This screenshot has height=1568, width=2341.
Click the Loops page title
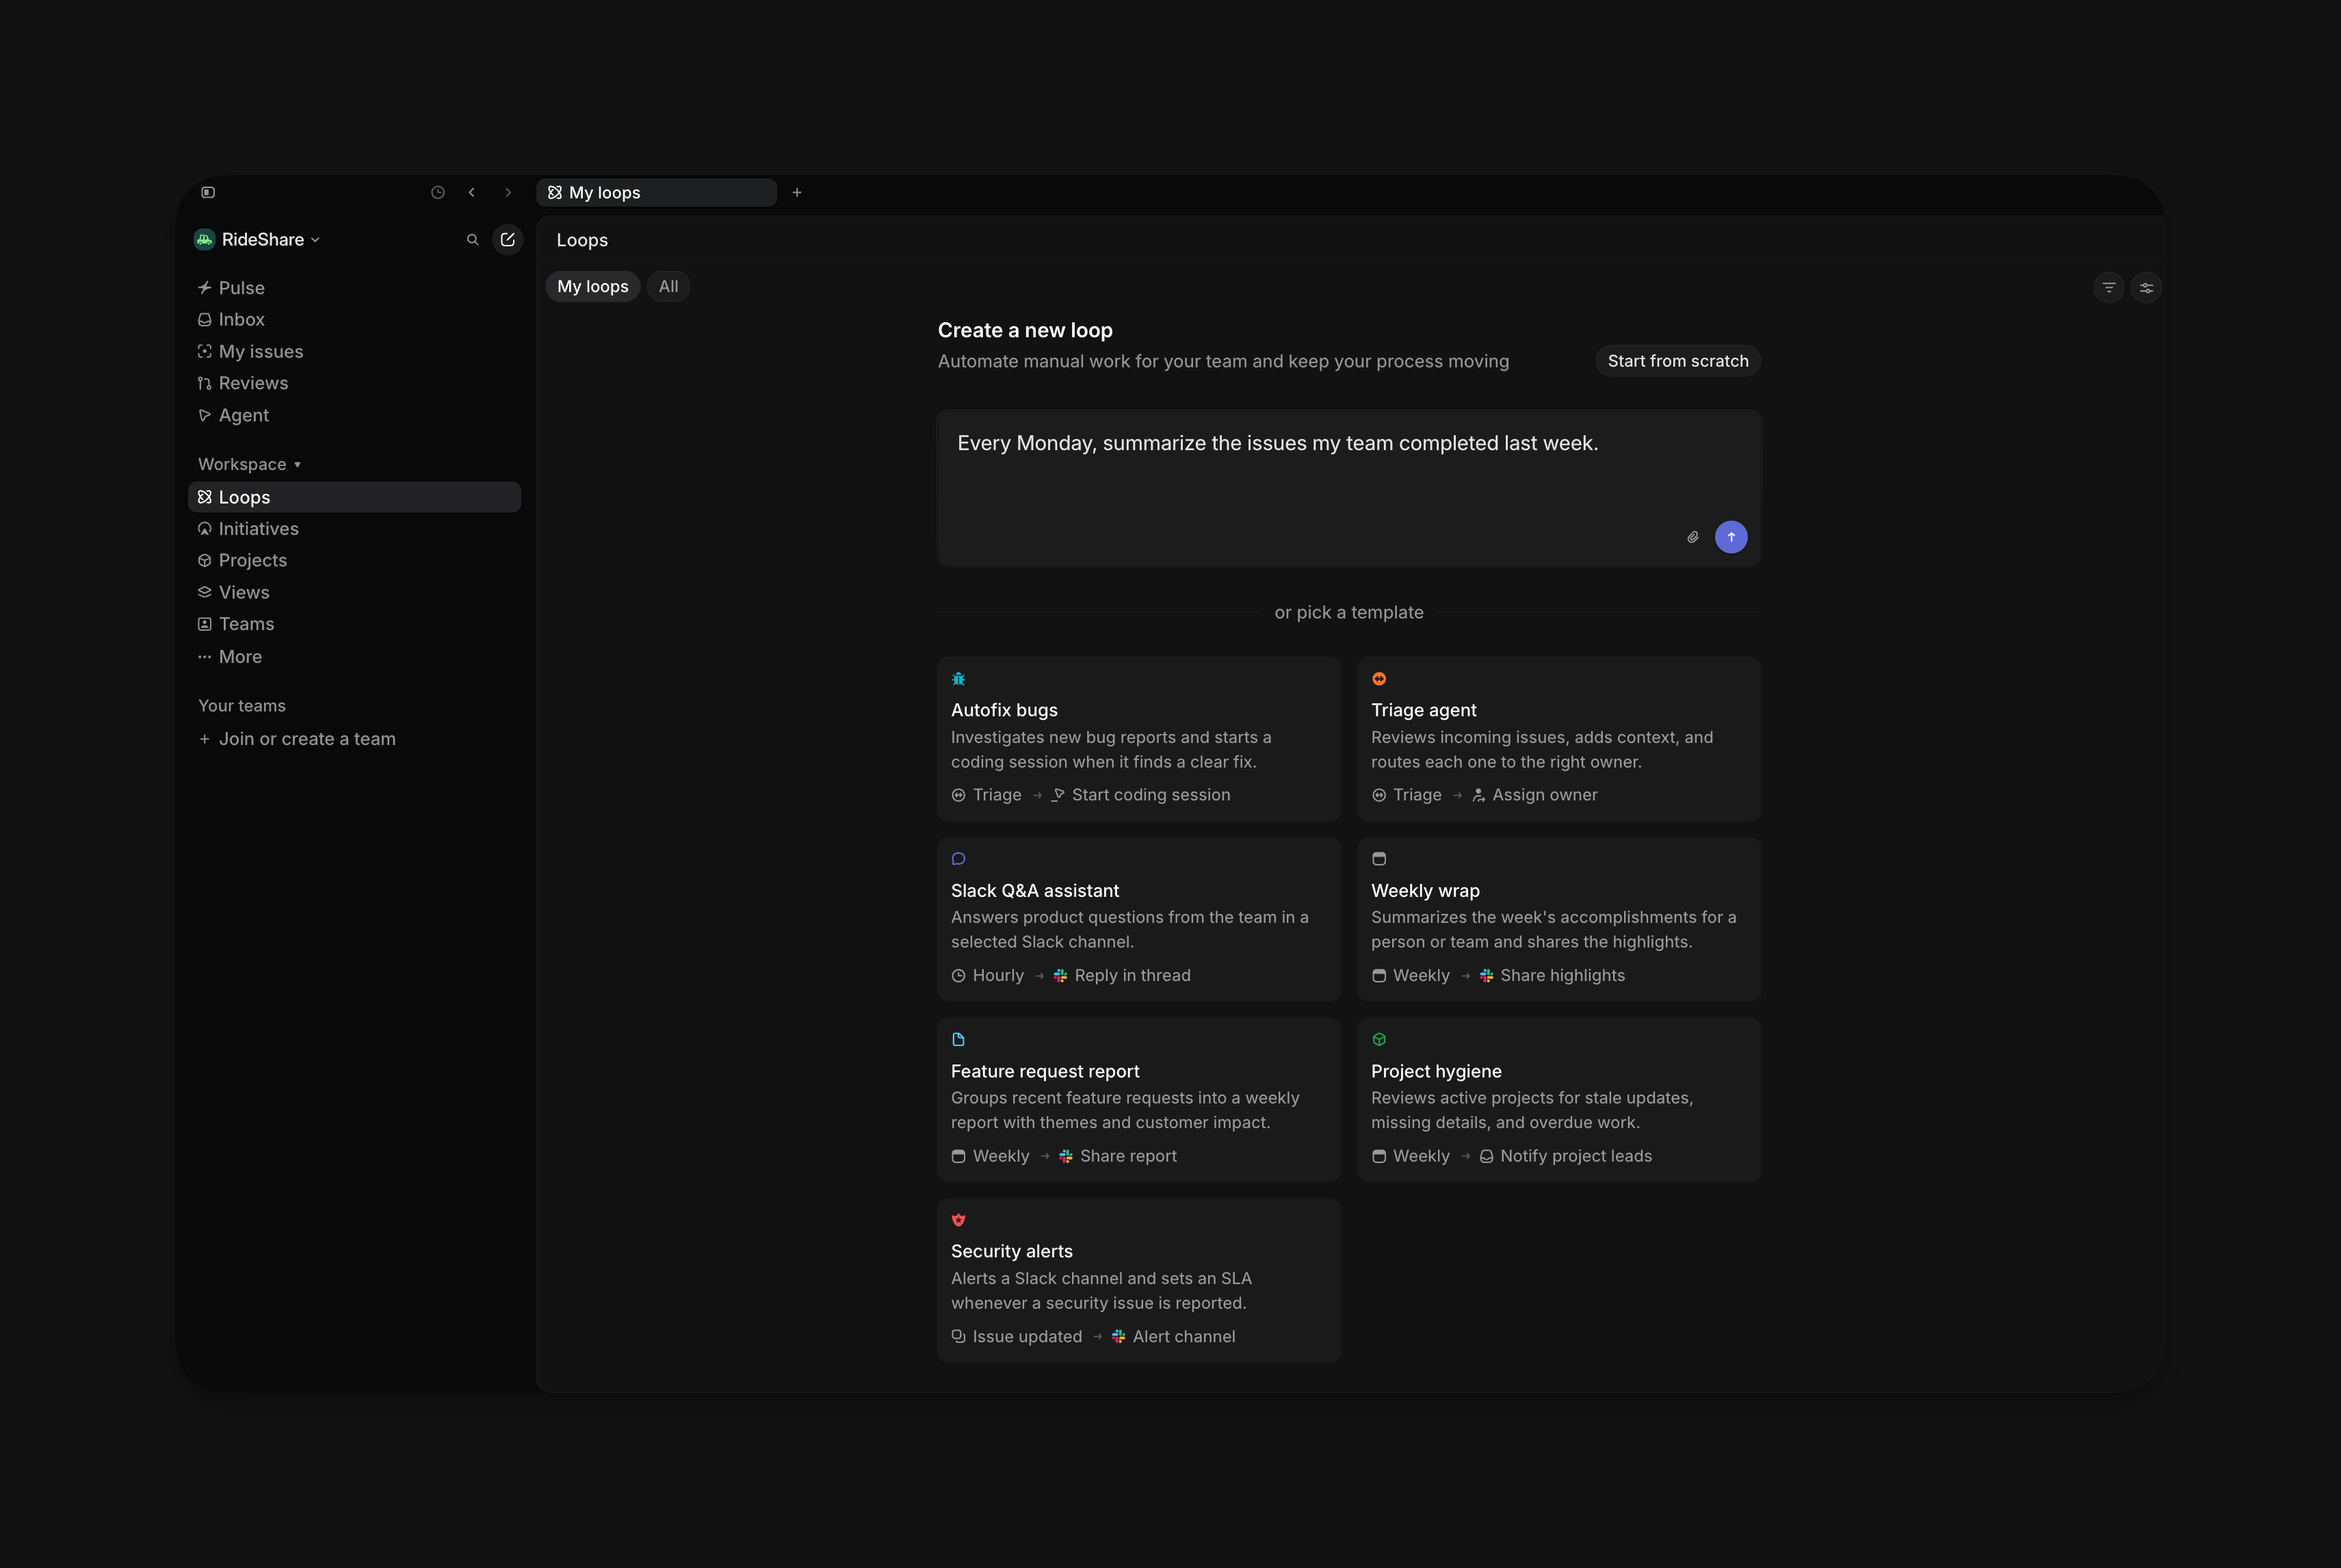[582, 240]
